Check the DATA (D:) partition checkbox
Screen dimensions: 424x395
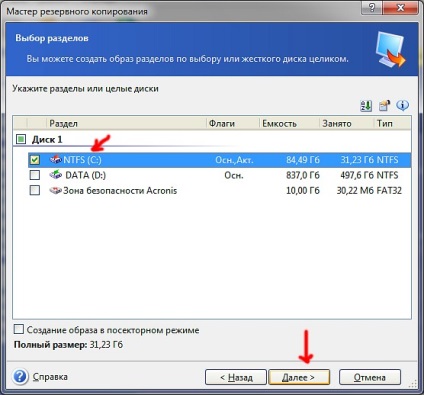point(35,175)
